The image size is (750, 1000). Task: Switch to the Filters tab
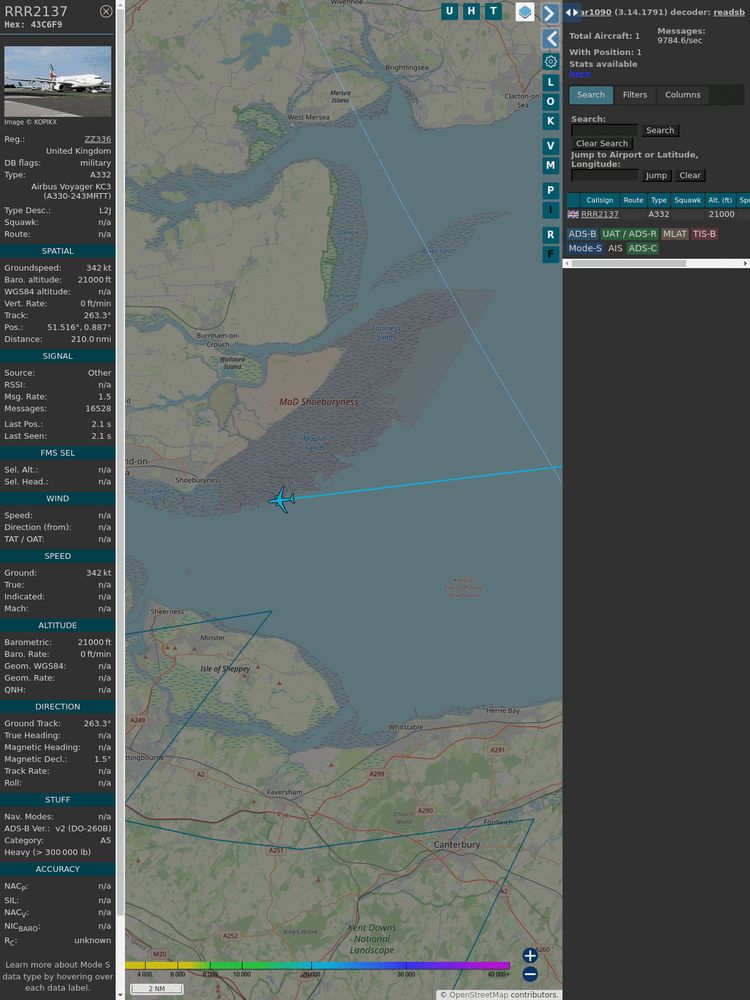click(635, 95)
